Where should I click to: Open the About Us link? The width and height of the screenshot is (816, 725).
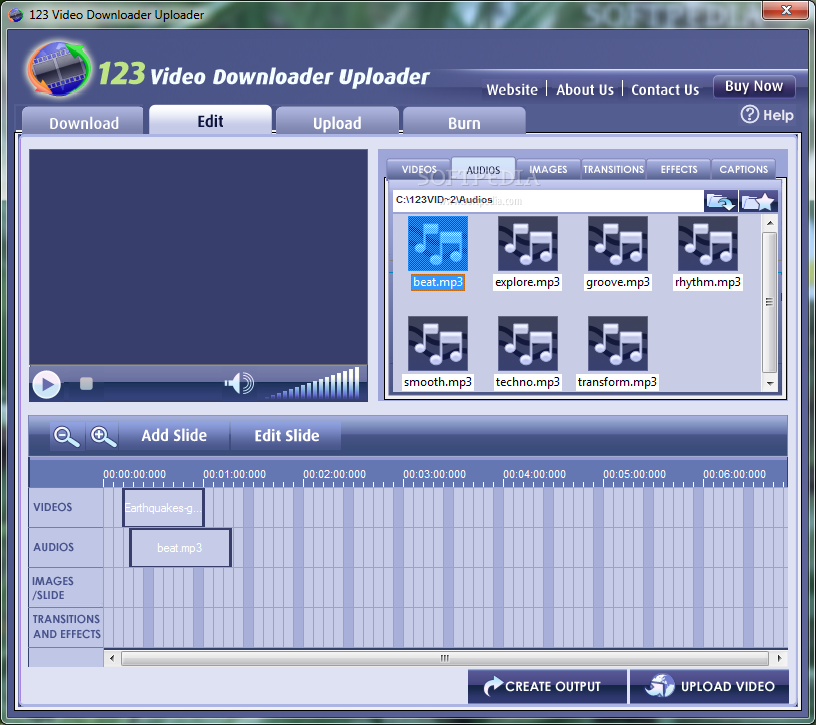pos(585,90)
